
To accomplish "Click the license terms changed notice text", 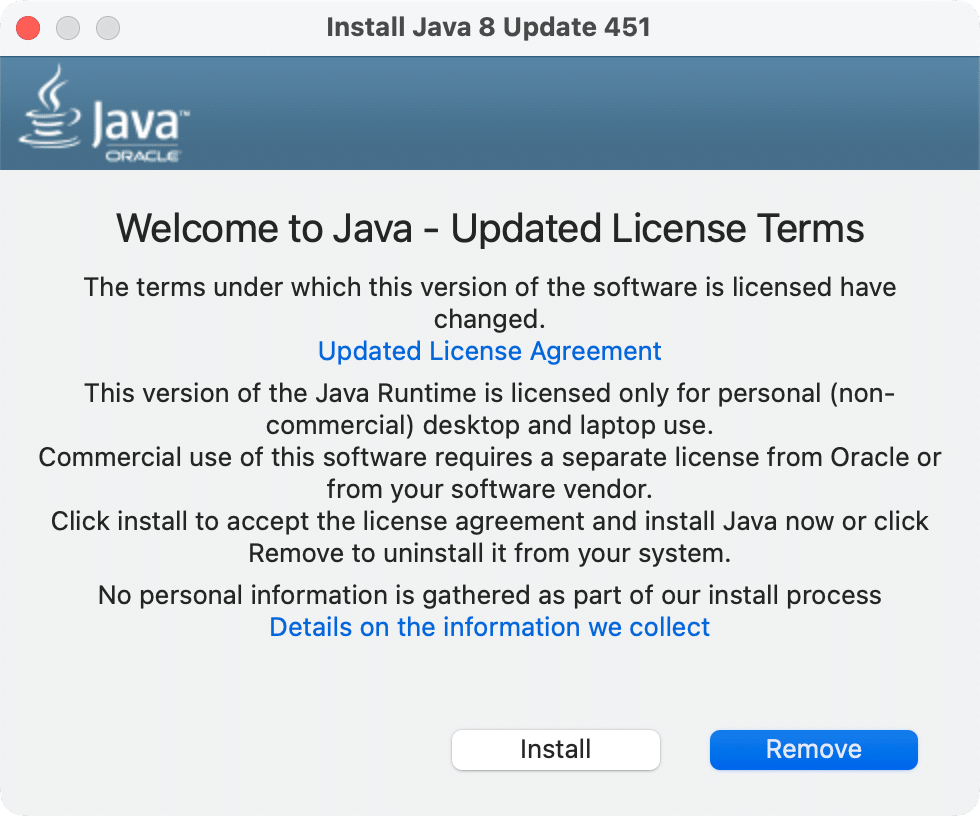I will pyautogui.click(x=489, y=302).
